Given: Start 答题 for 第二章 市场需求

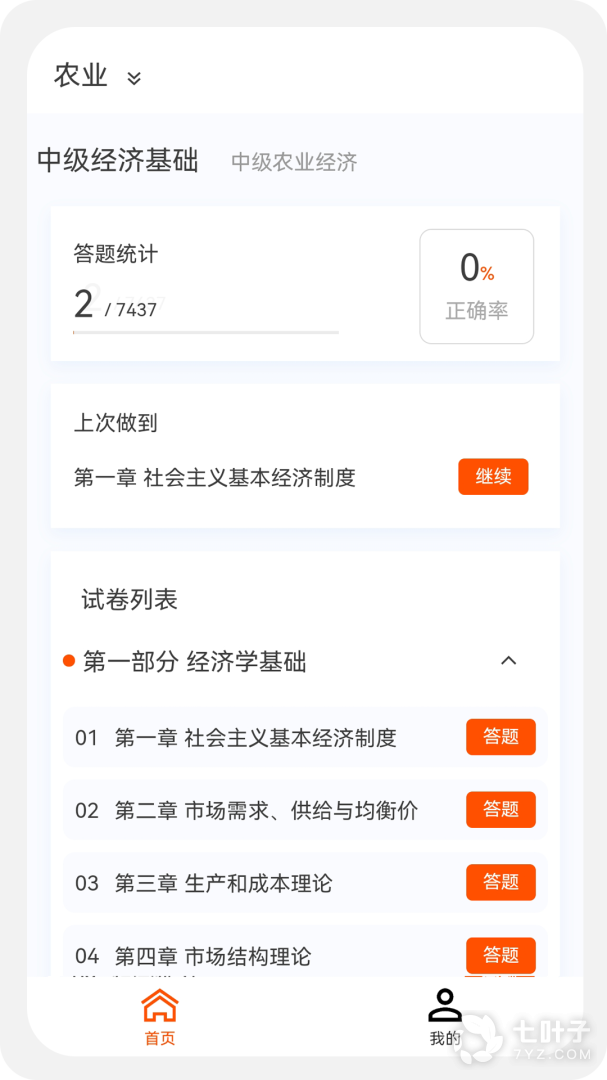Looking at the screenshot, I should click(x=501, y=809).
